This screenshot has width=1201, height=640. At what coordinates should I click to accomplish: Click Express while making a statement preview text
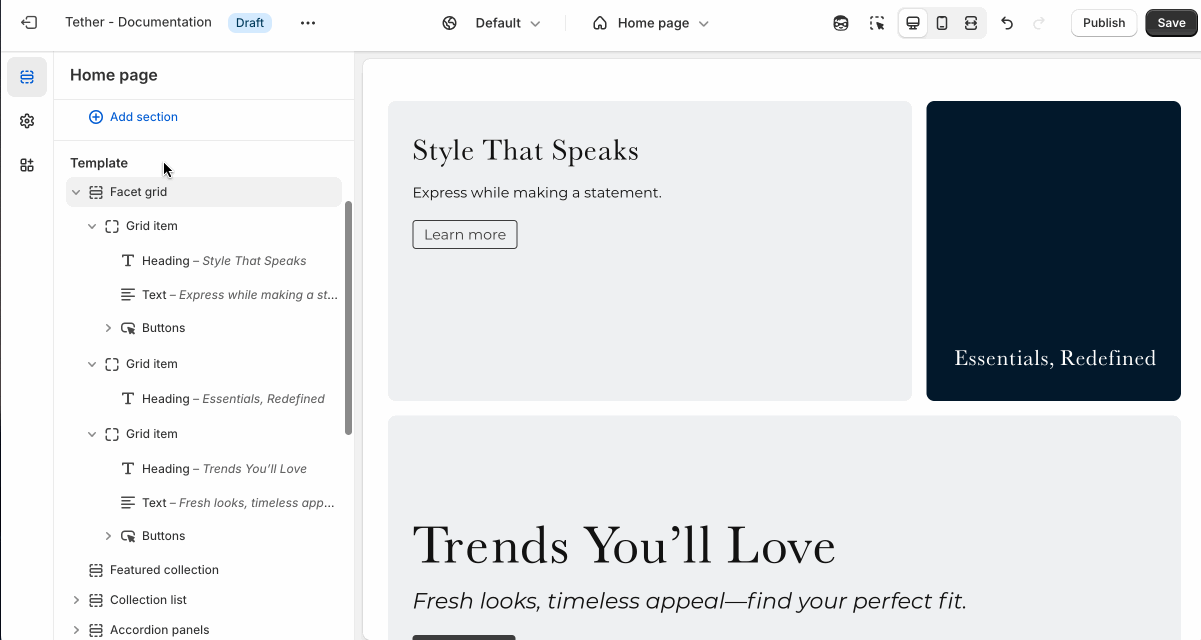[x=537, y=192]
